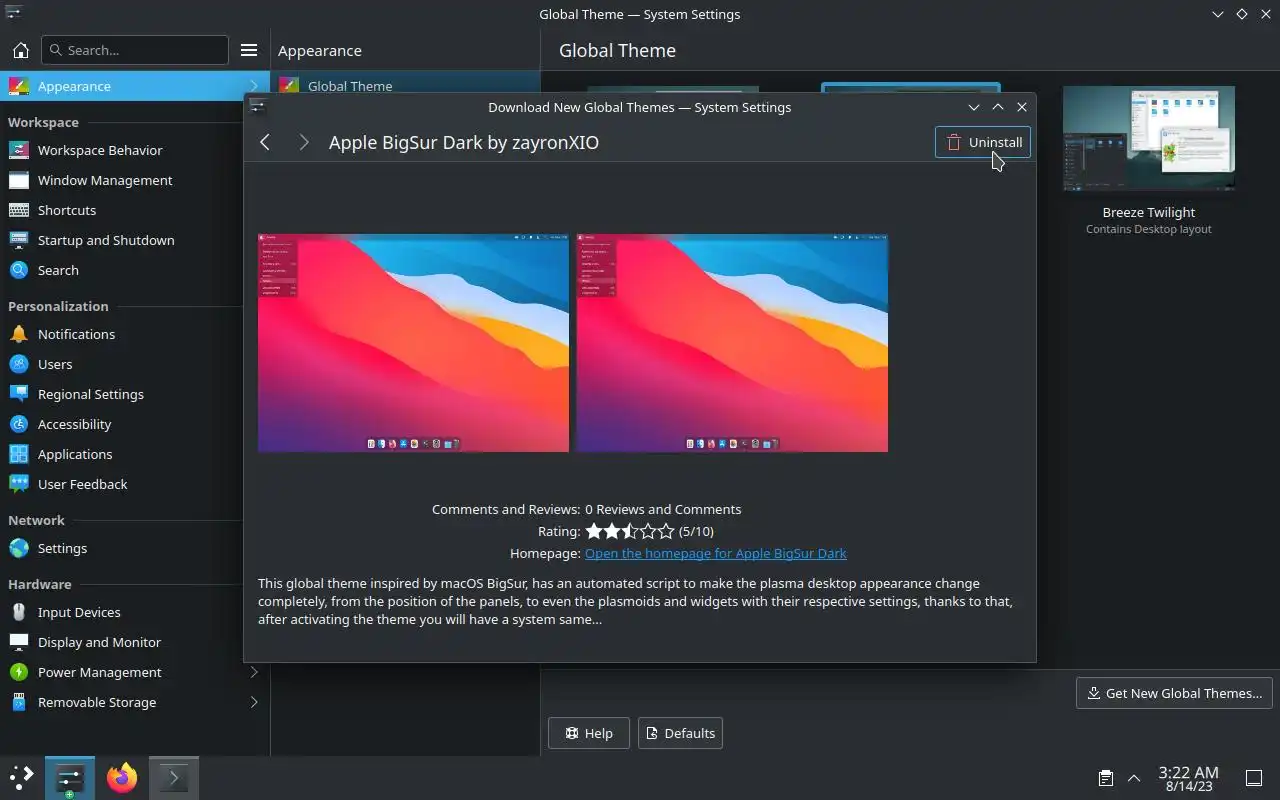Open the terminal from the taskbar
1280x800 pixels.
pos(173,778)
